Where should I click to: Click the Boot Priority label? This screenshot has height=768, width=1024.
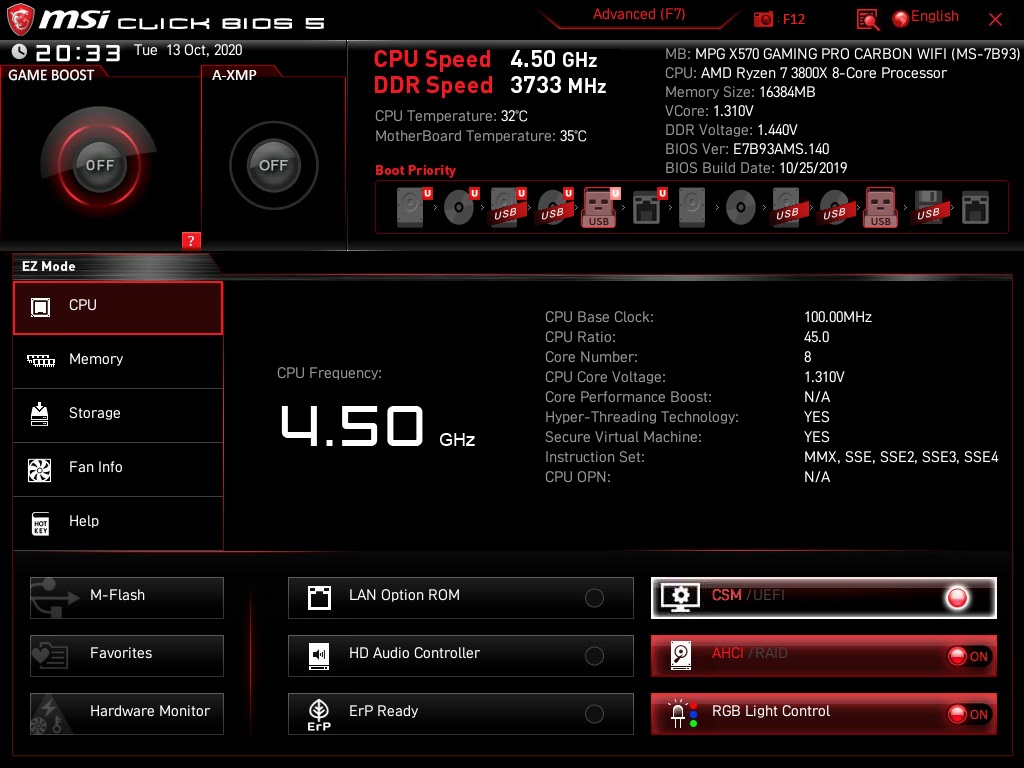[415, 170]
